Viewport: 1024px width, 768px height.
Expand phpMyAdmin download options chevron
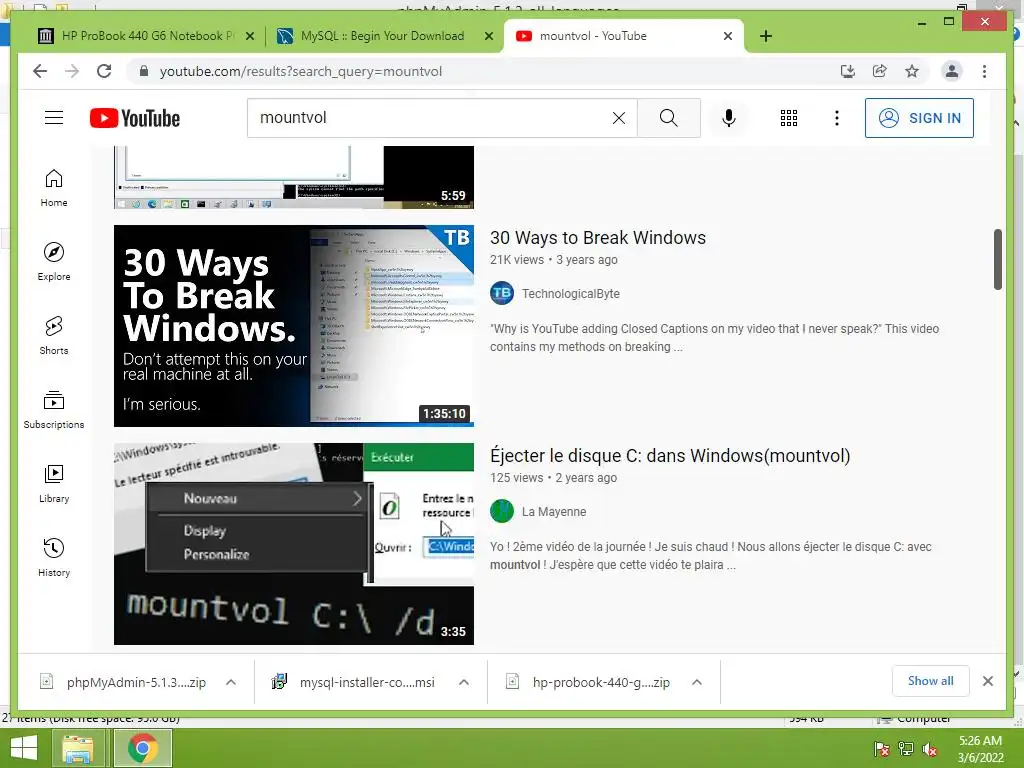pos(231,682)
